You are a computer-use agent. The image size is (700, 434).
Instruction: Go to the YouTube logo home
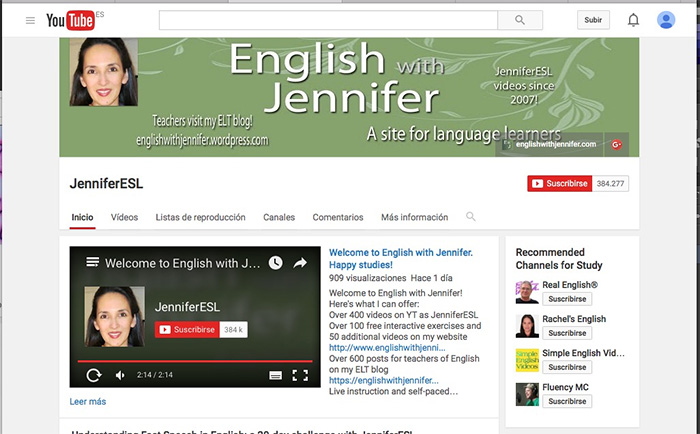pyautogui.click(x=71, y=20)
